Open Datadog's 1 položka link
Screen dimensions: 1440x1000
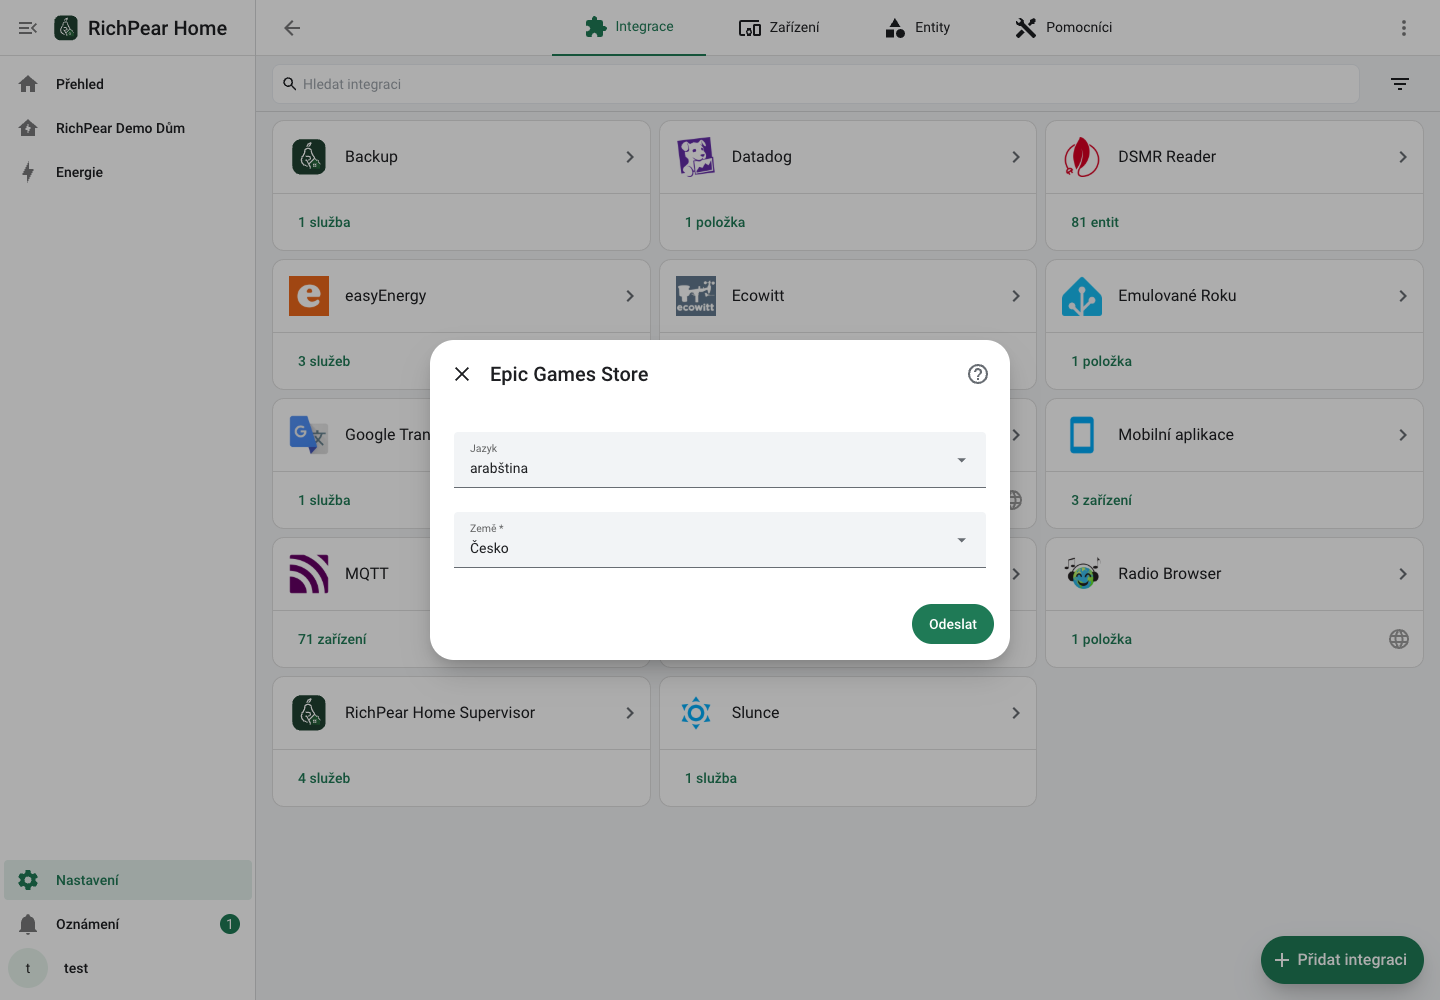pos(715,222)
